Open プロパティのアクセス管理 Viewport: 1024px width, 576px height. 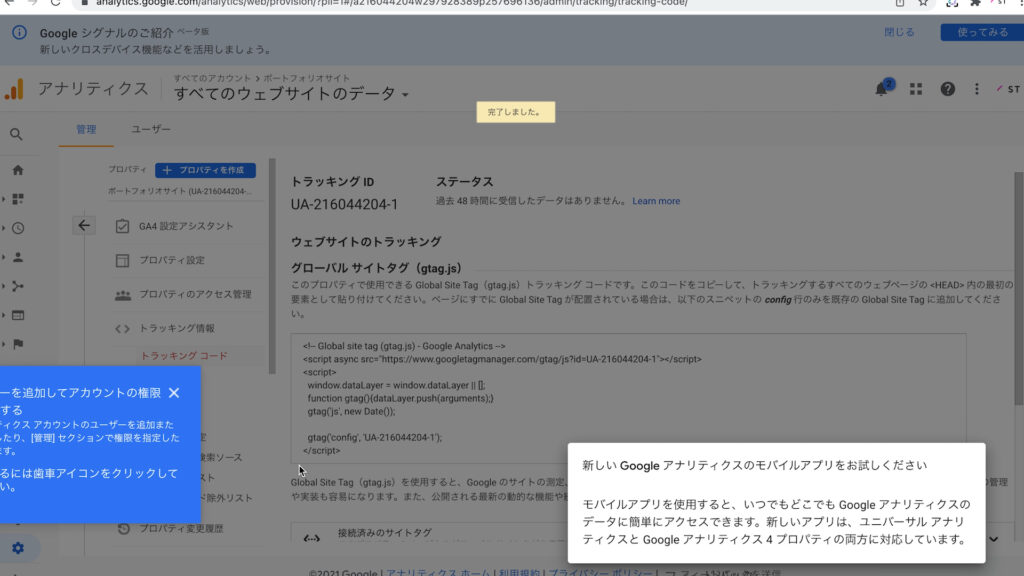195,295
